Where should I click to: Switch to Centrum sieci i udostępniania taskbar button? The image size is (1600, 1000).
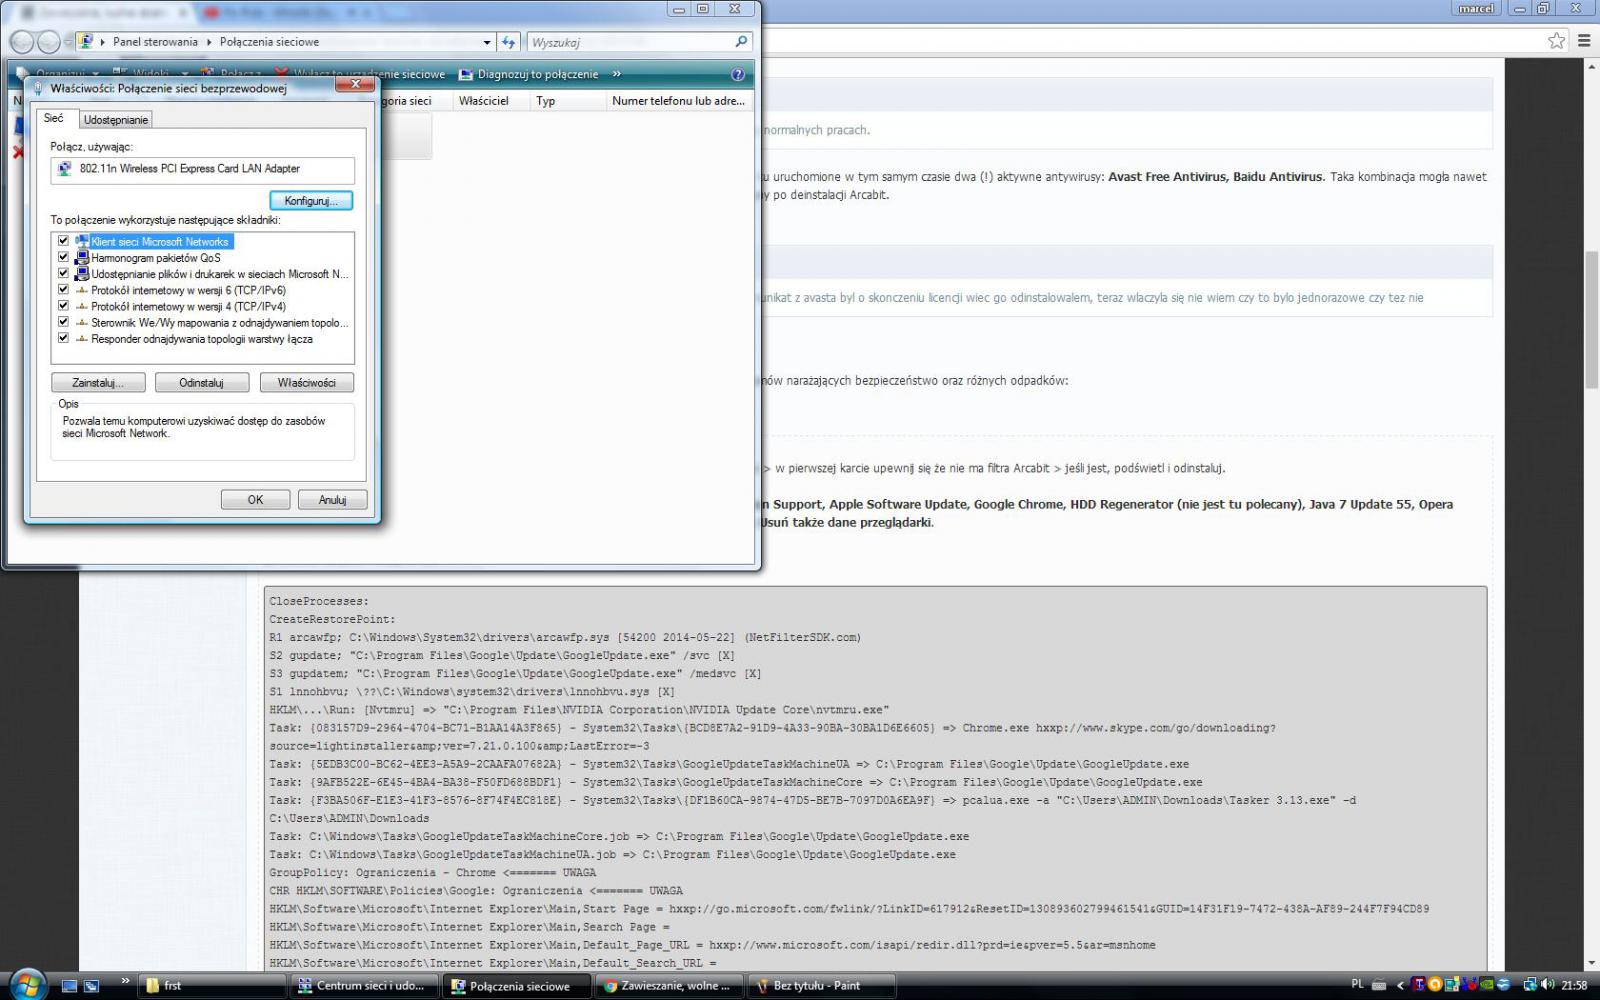363,985
